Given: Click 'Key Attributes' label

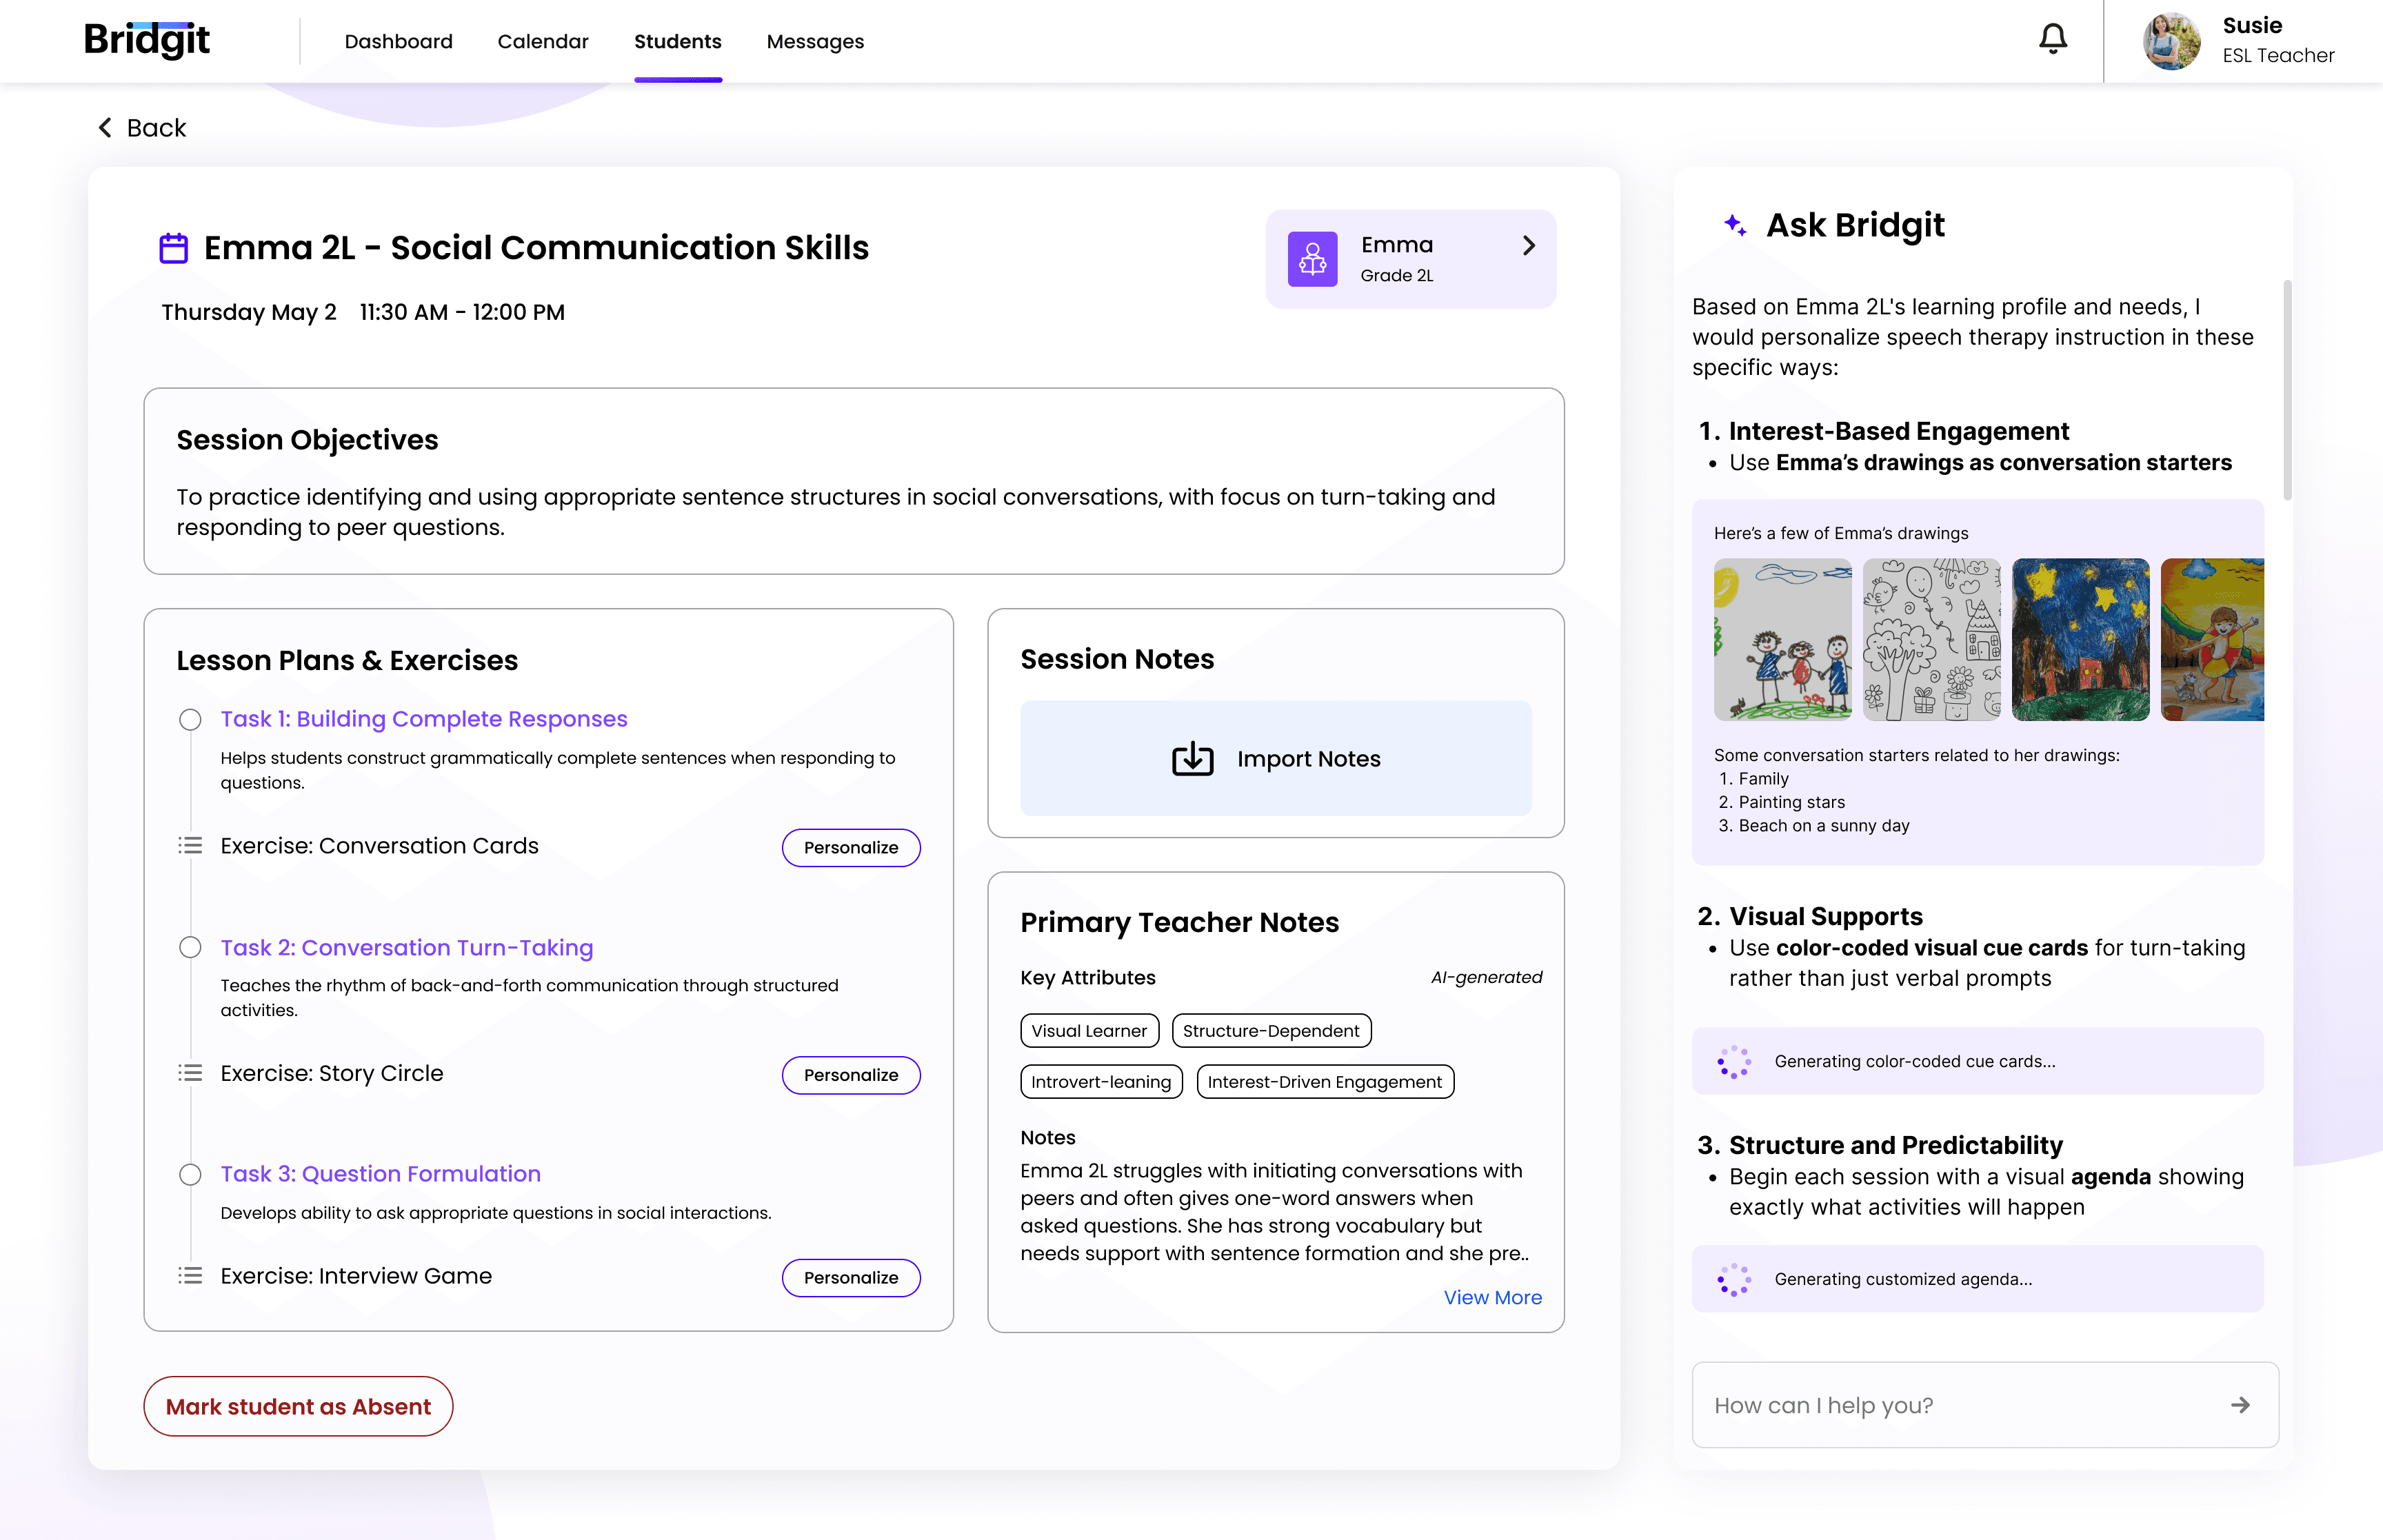Looking at the screenshot, I should coord(1088,978).
